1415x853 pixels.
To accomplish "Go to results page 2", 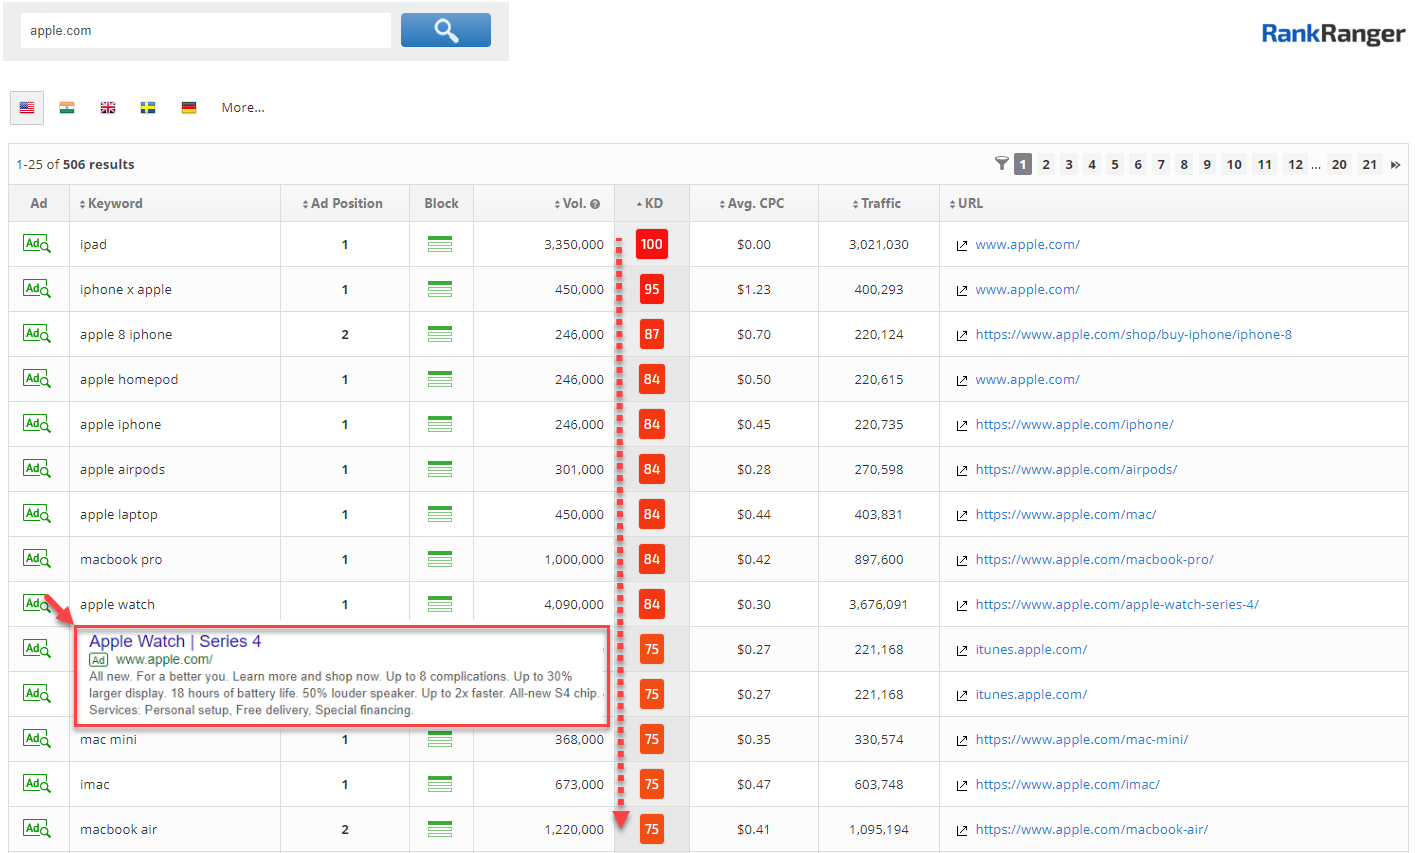I will coord(1046,164).
